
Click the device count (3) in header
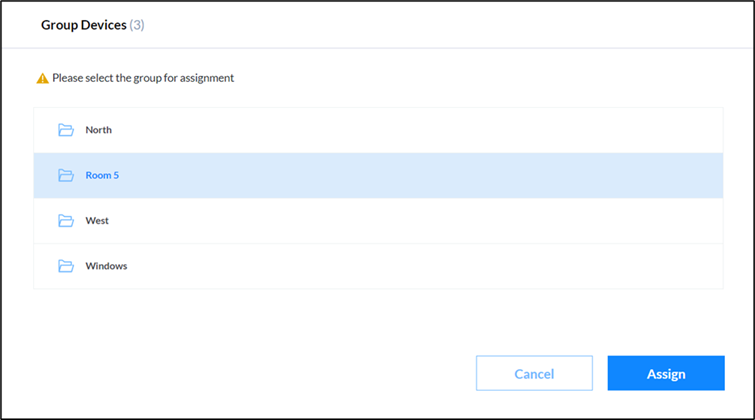[137, 25]
